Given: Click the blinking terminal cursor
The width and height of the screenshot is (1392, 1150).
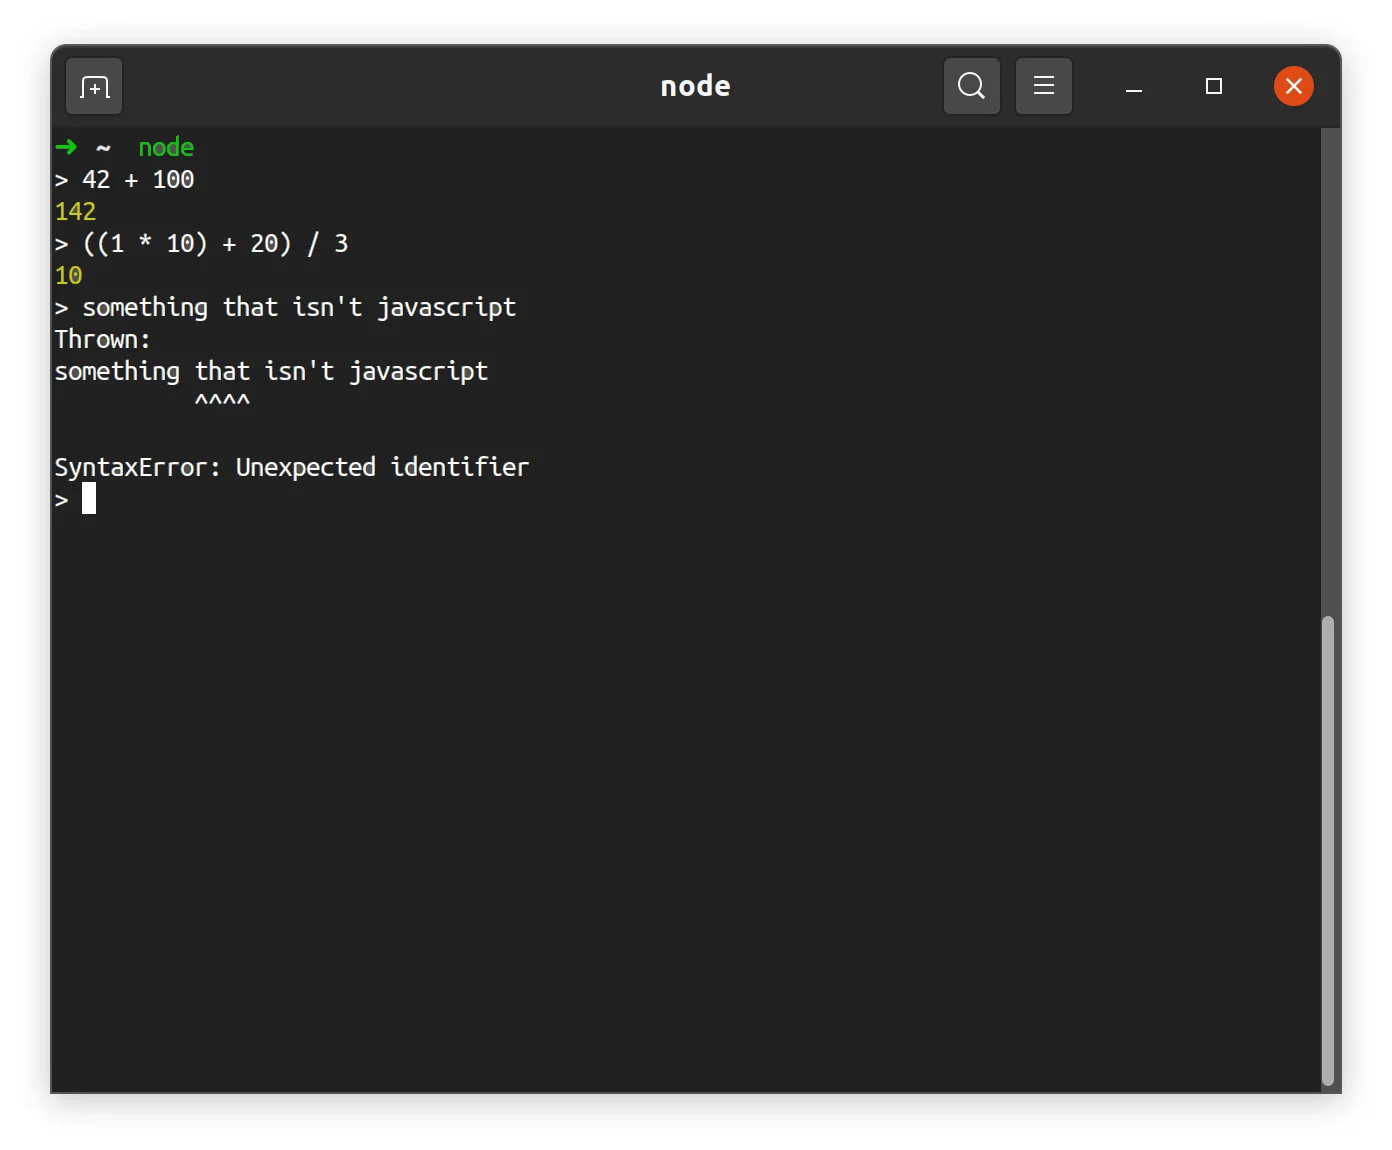Looking at the screenshot, I should tap(88, 499).
